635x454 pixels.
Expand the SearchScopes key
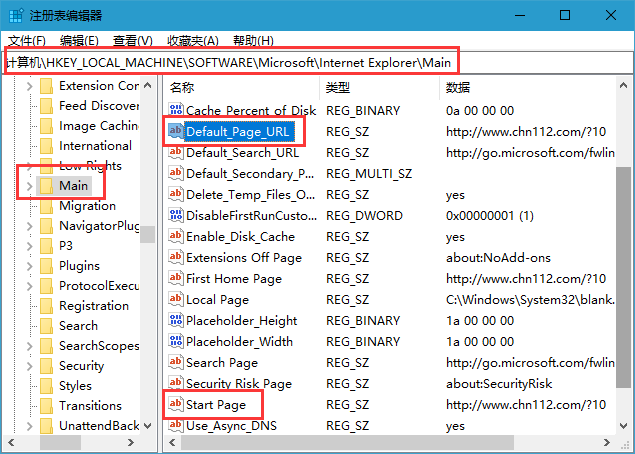[29, 346]
